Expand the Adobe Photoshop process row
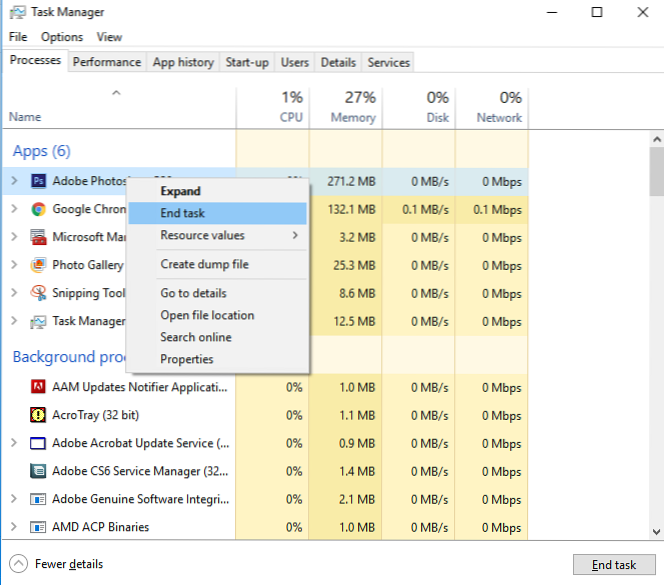This screenshot has height=586, width=664. tap(14, 181)
